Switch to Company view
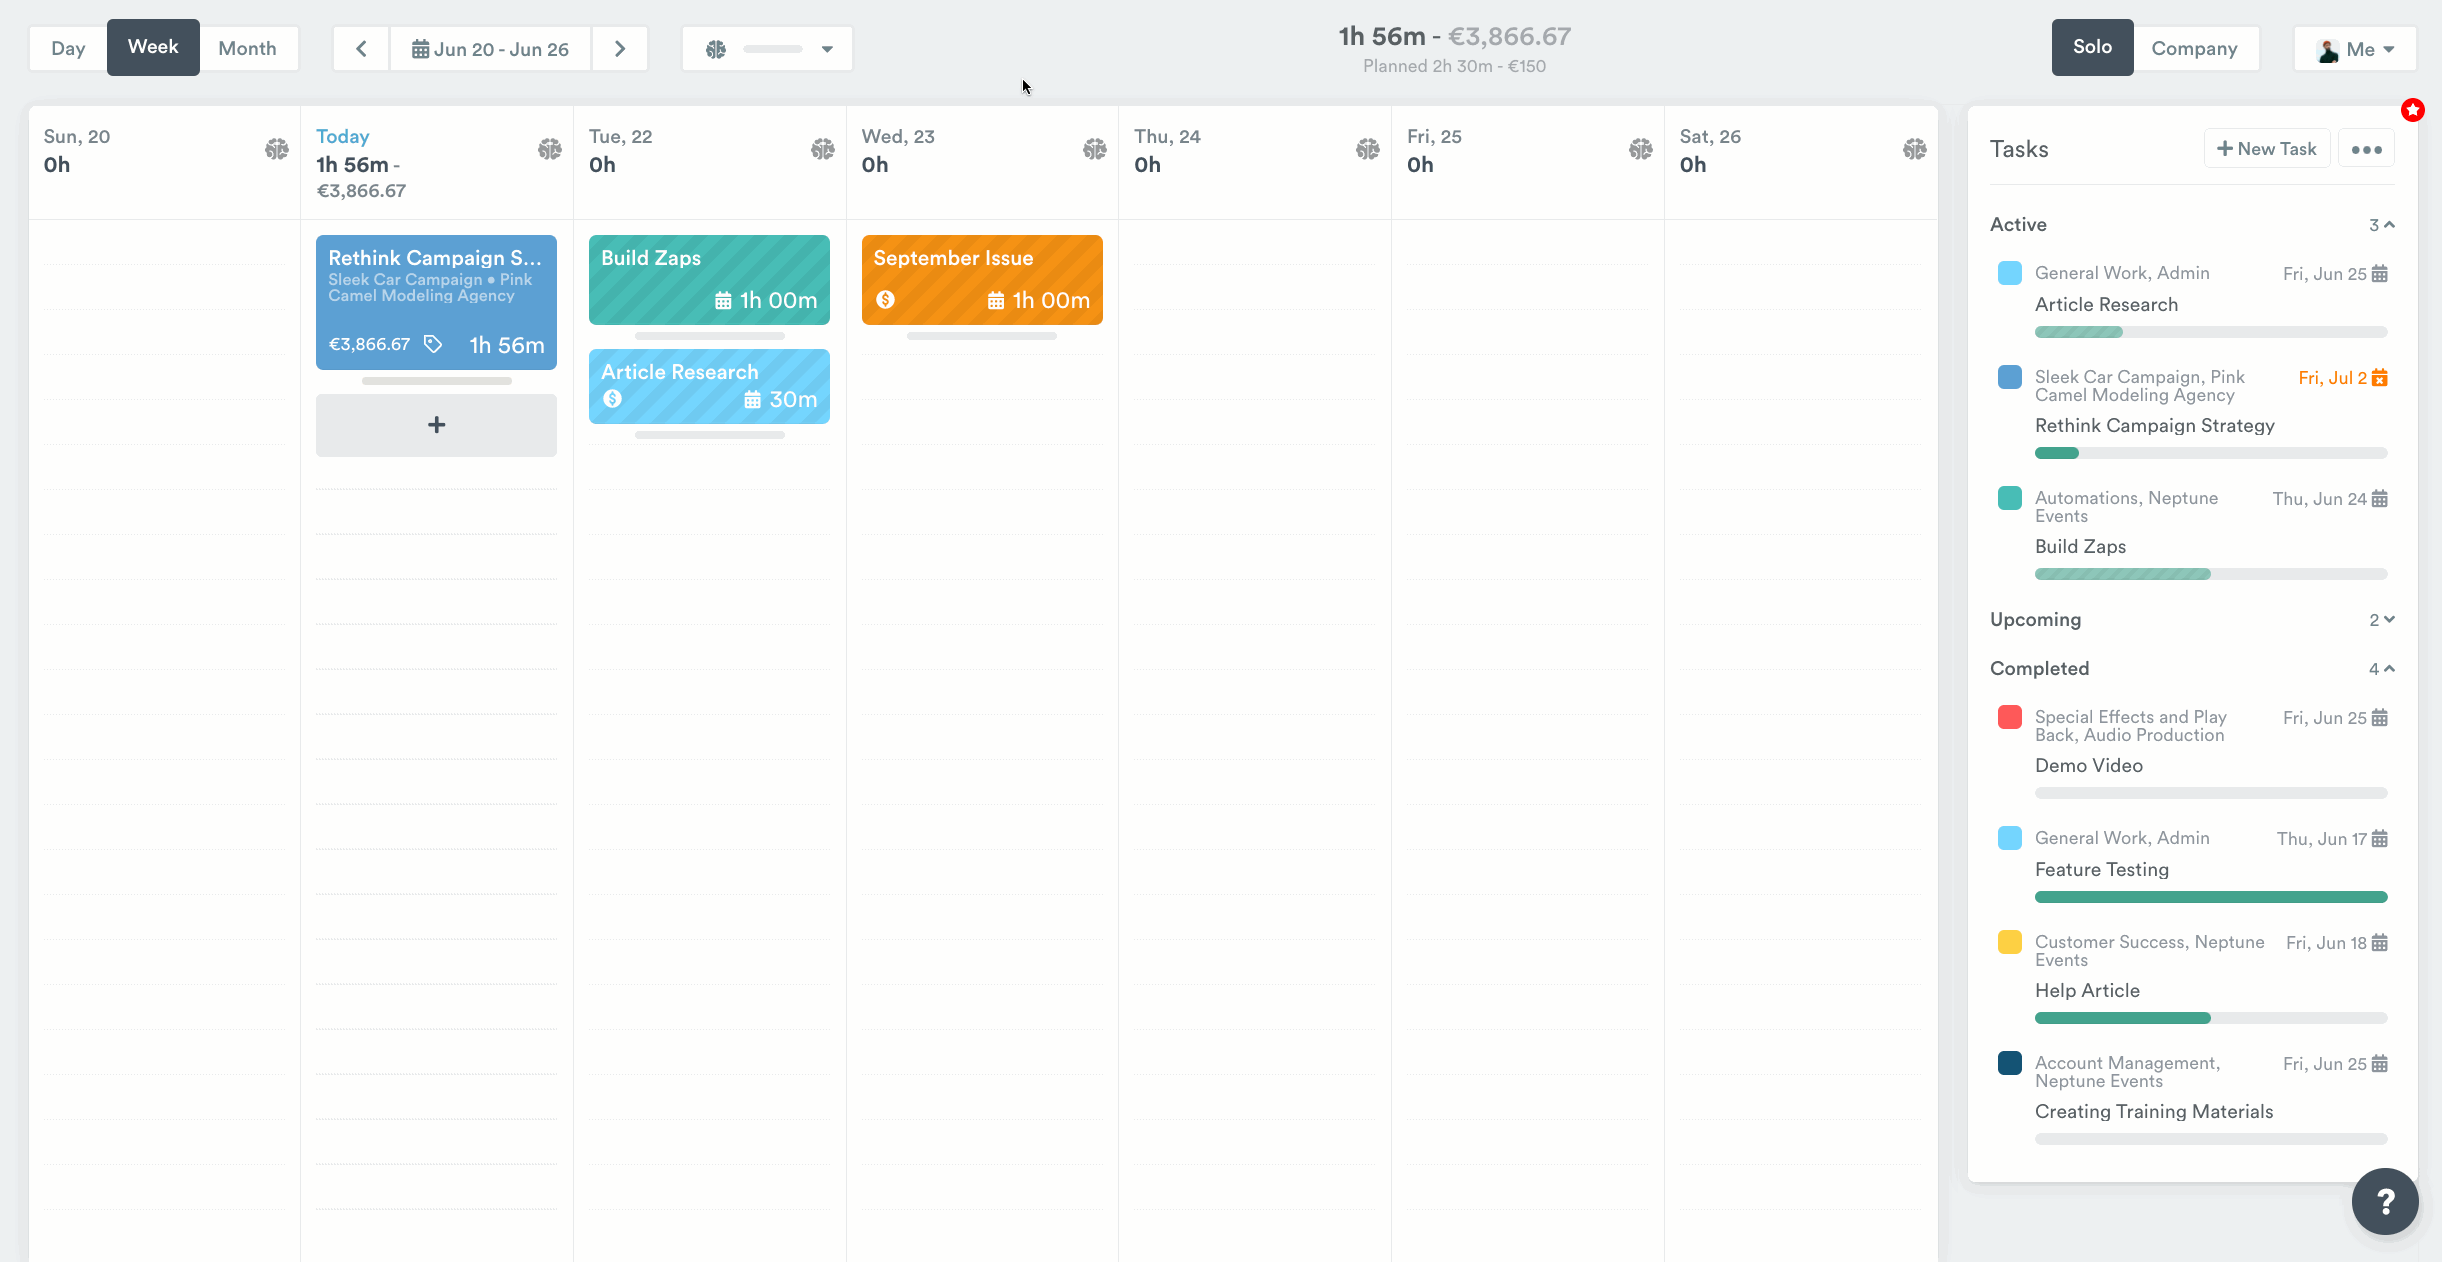 coord(2197,47)
